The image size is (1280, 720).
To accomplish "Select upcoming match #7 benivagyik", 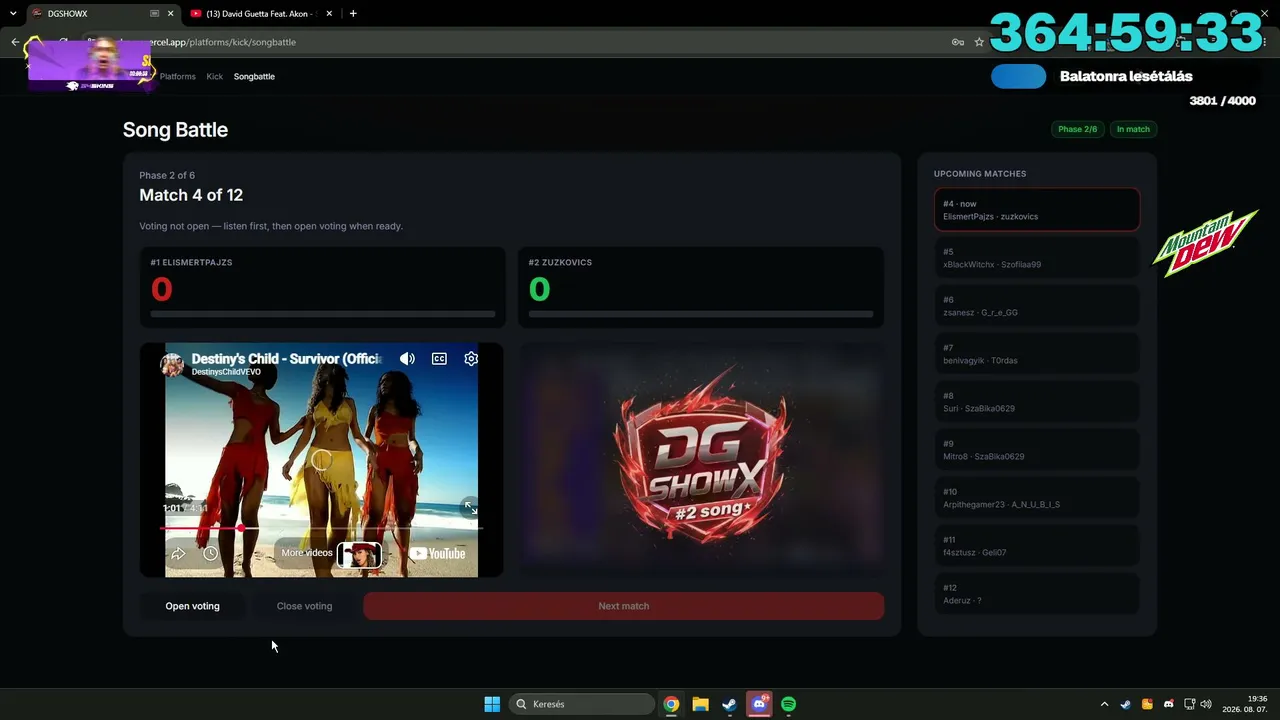I will 1037,354.
